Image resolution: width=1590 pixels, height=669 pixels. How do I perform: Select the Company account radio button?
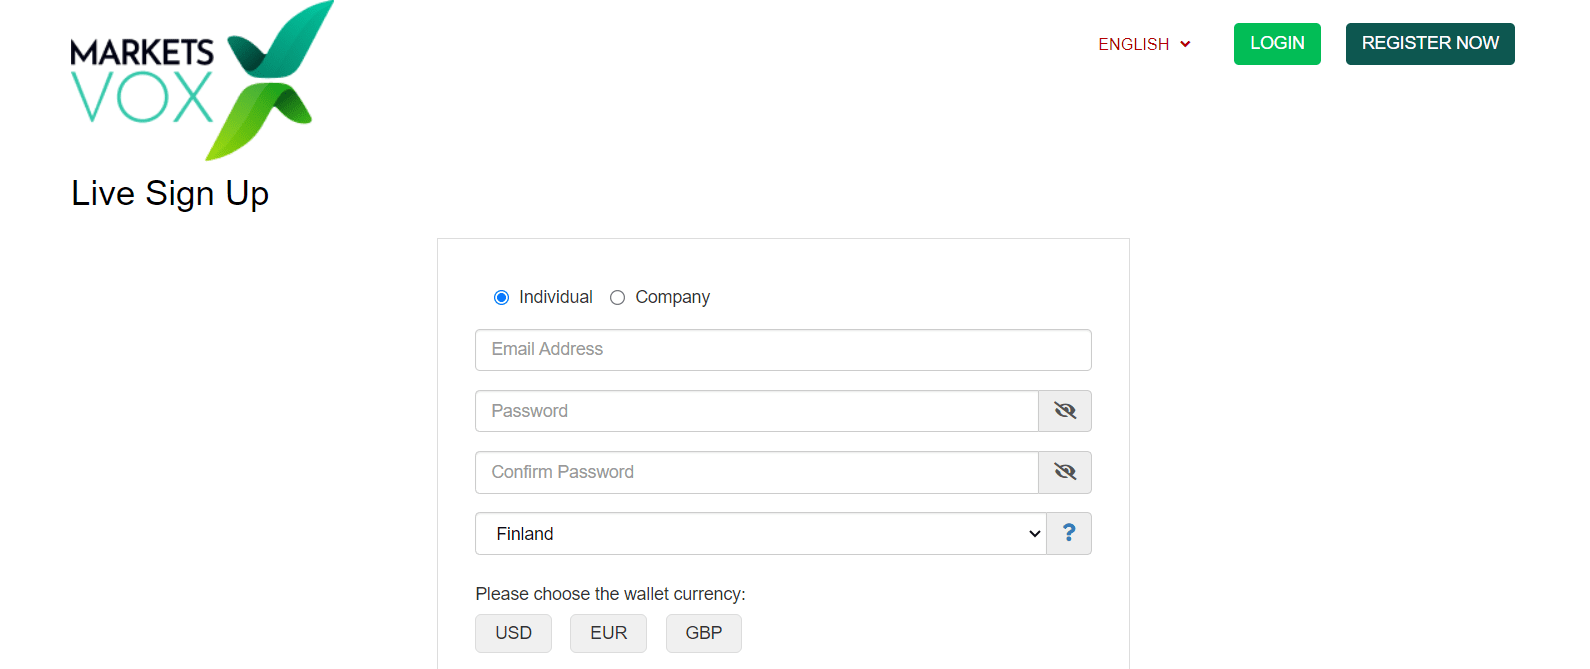click(x=617, y=297)
